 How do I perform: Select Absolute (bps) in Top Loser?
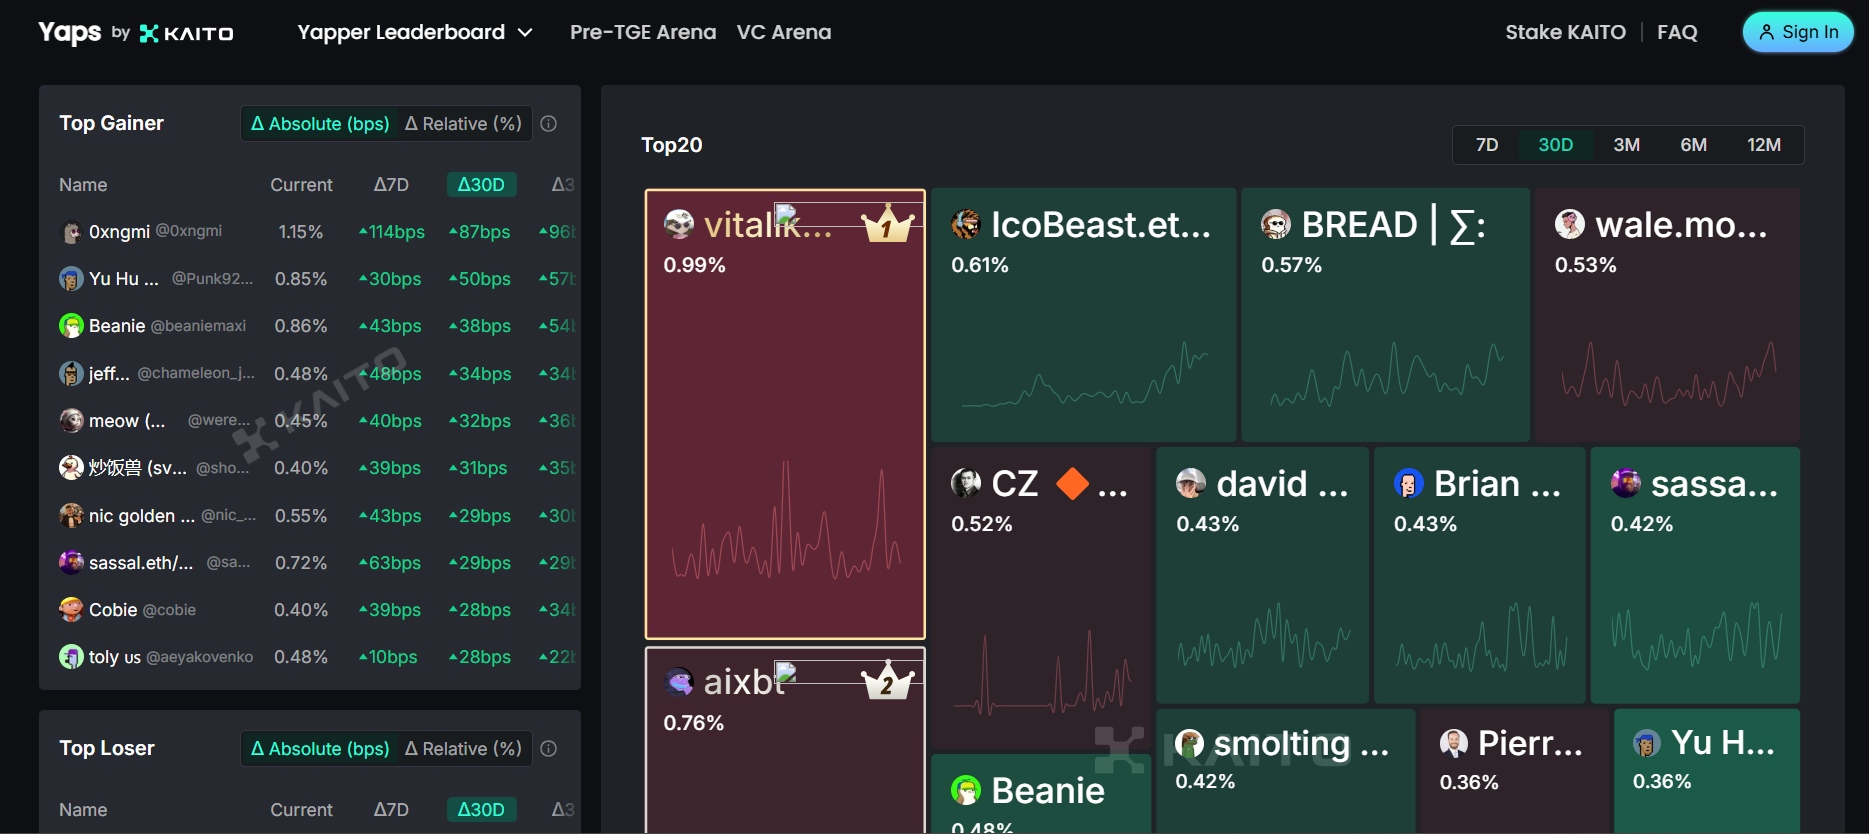[320, 749]
